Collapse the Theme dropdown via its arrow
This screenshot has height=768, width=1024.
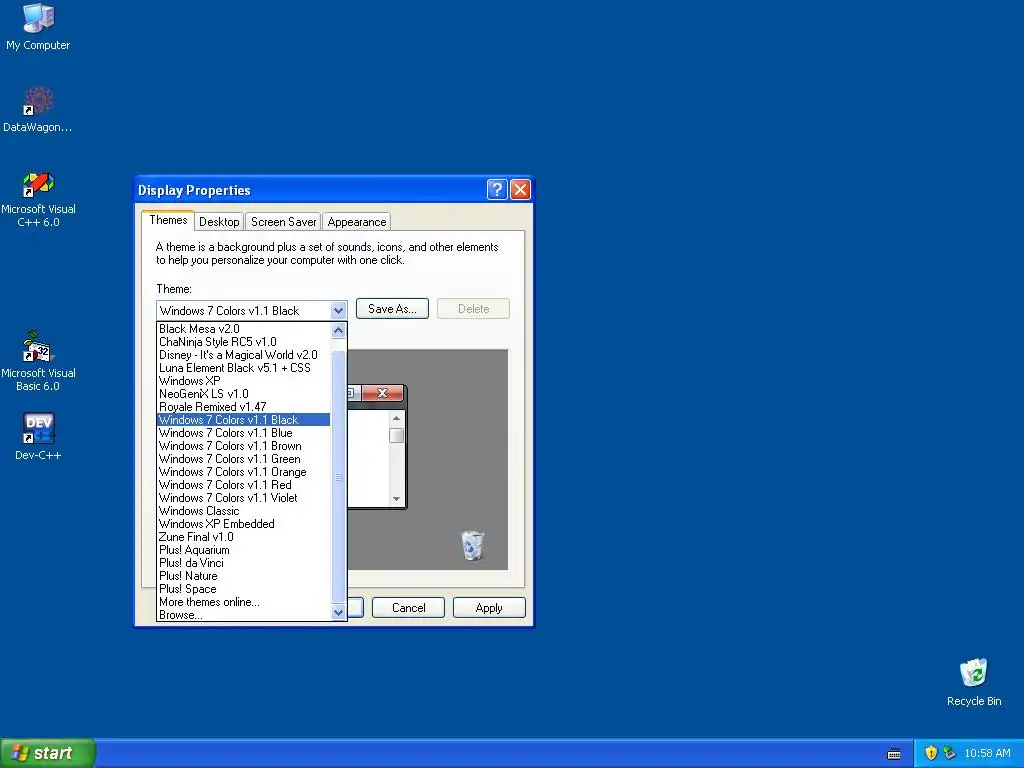click(x=338, y=311)
